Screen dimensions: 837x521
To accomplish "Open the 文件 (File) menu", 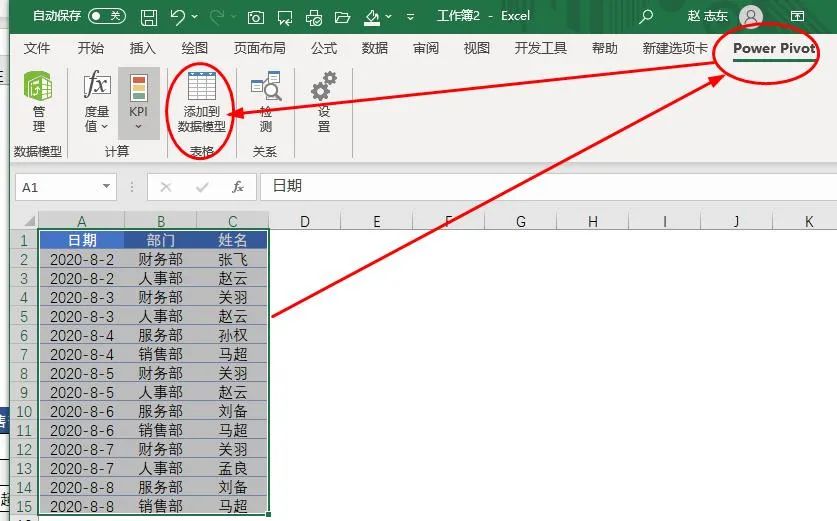I will coord(37,48).
